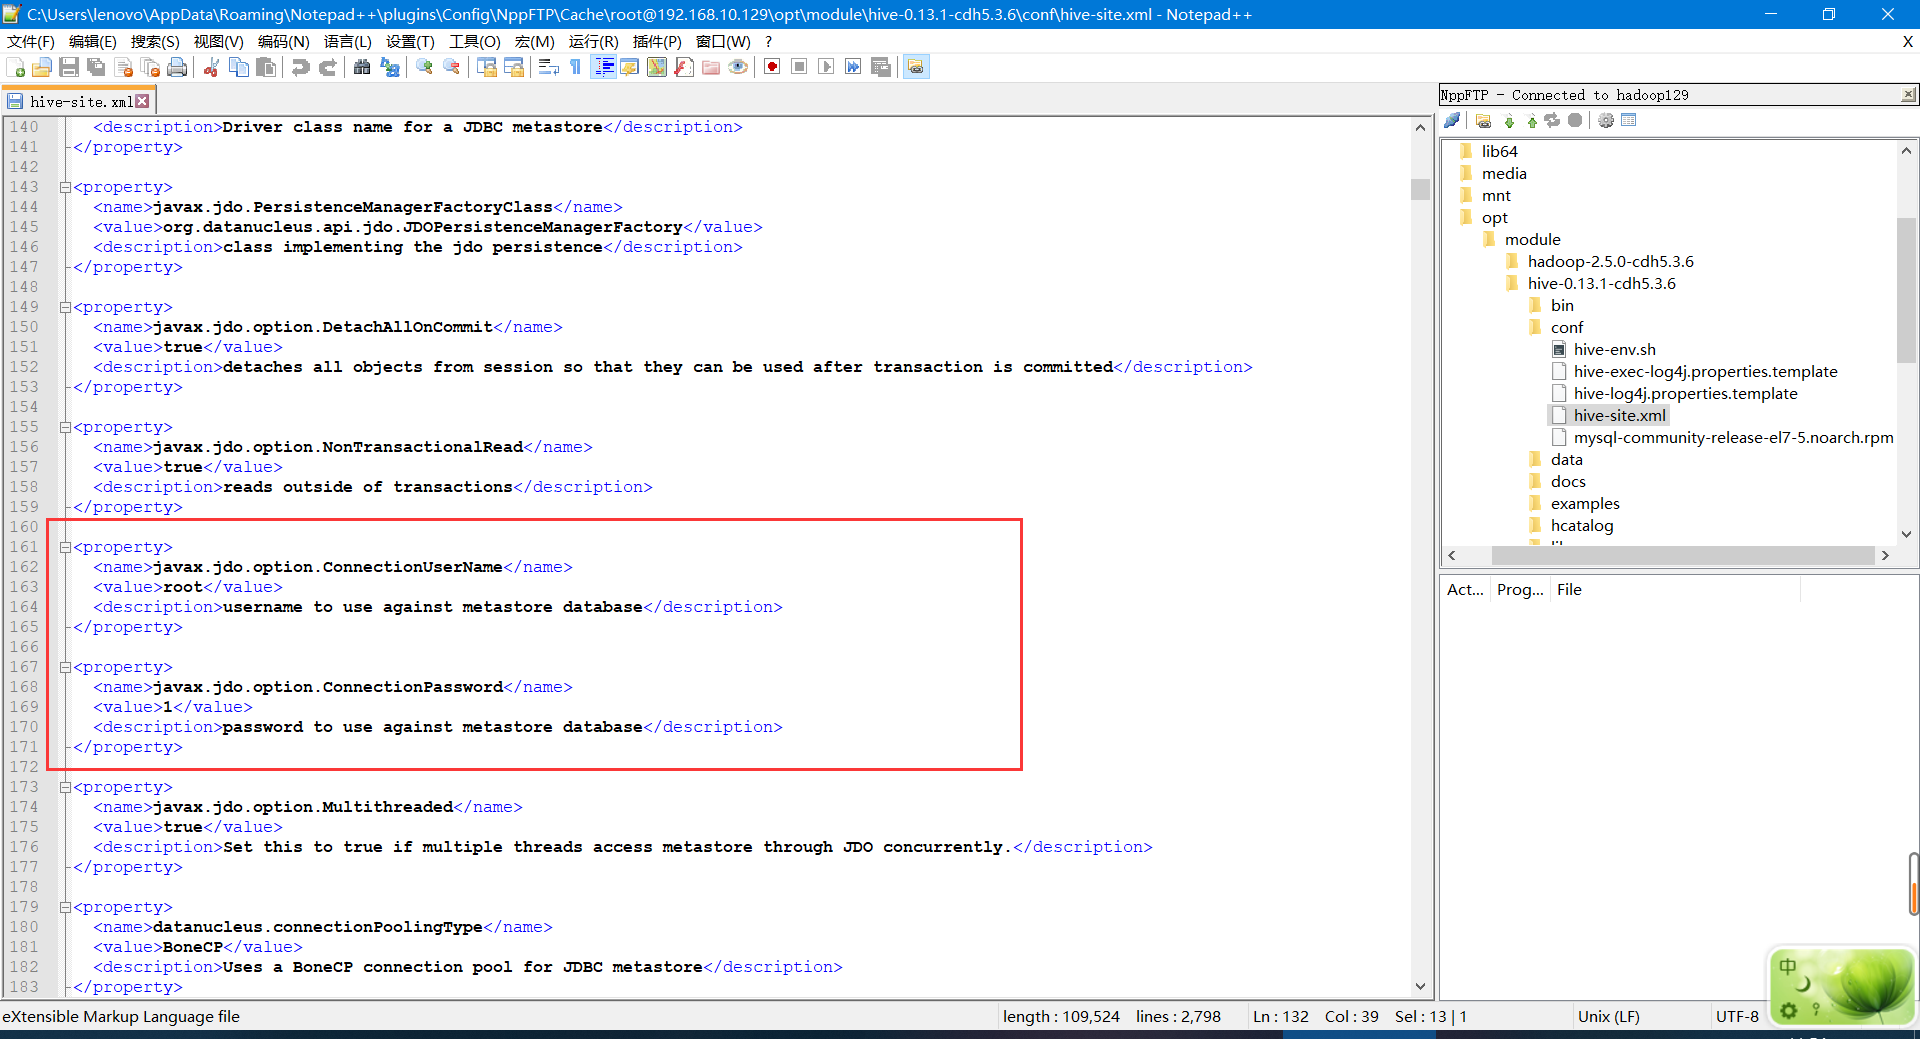Select the hive-site.xml editor tab
1920x1039 pixels.
[x=80, y=101]
